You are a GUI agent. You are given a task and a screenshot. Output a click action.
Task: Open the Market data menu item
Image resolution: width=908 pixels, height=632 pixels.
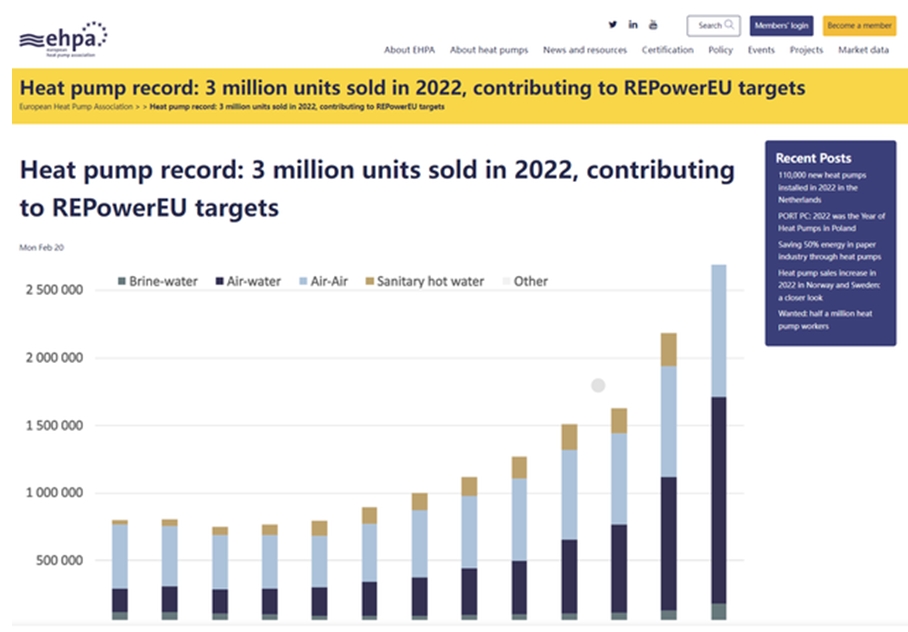click(x=863, y=50)
